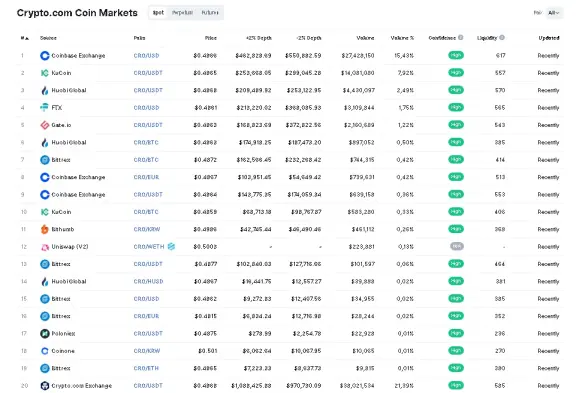Screen dimensions: 579x393
Task: Click High confidence badge in Coinone row
Action: coord(456,351)
